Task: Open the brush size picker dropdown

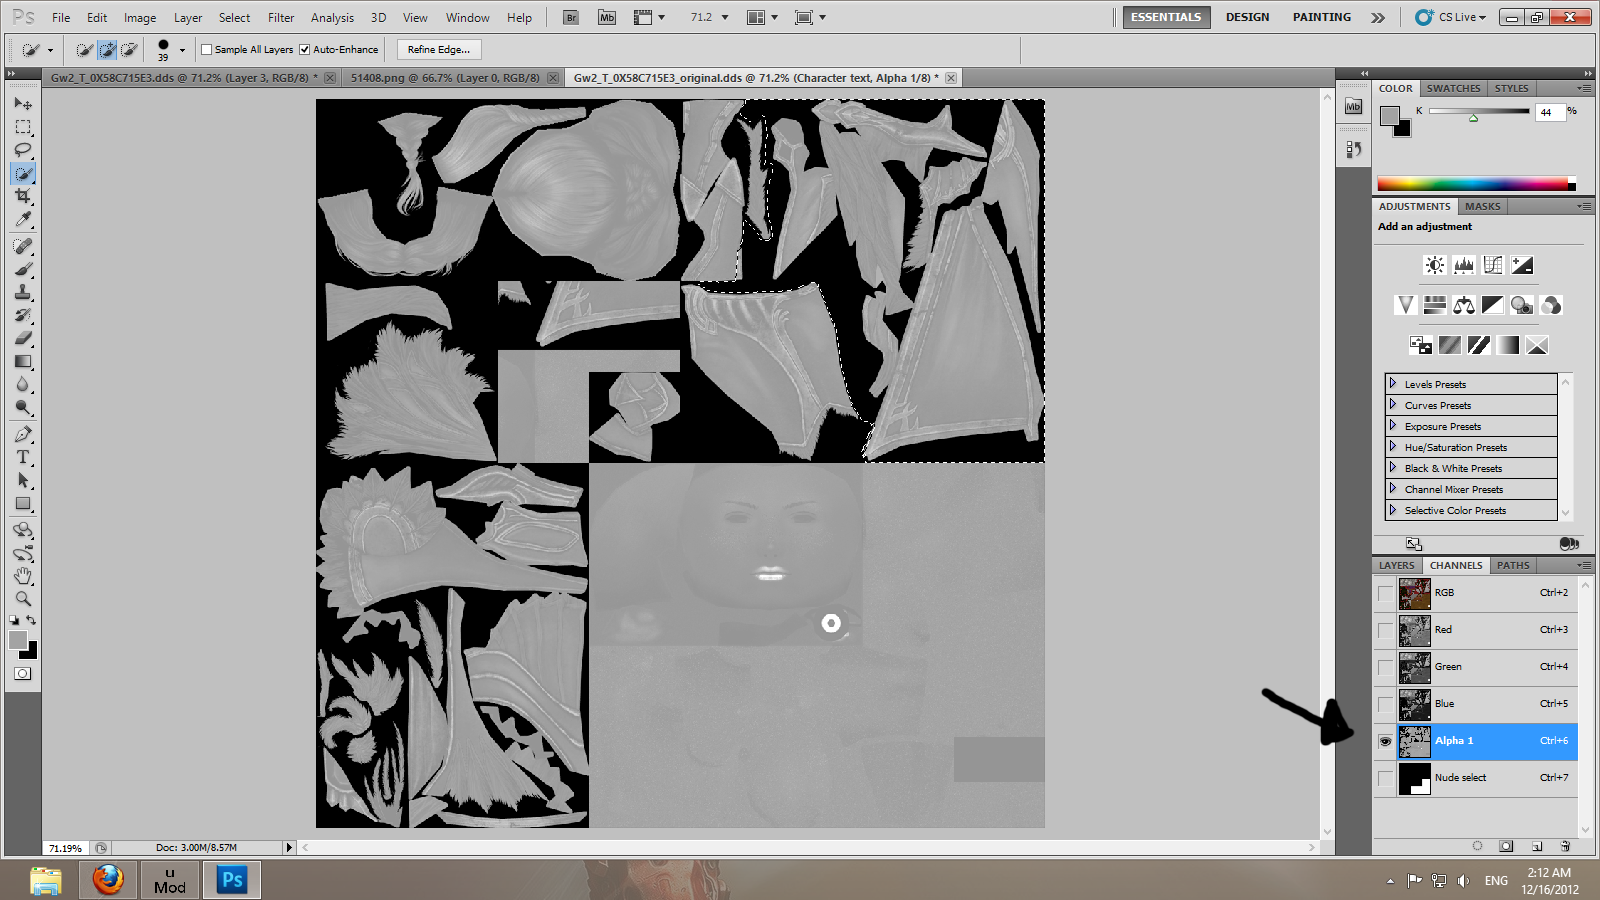Action: pyautogui.click(x=182, y=50)
